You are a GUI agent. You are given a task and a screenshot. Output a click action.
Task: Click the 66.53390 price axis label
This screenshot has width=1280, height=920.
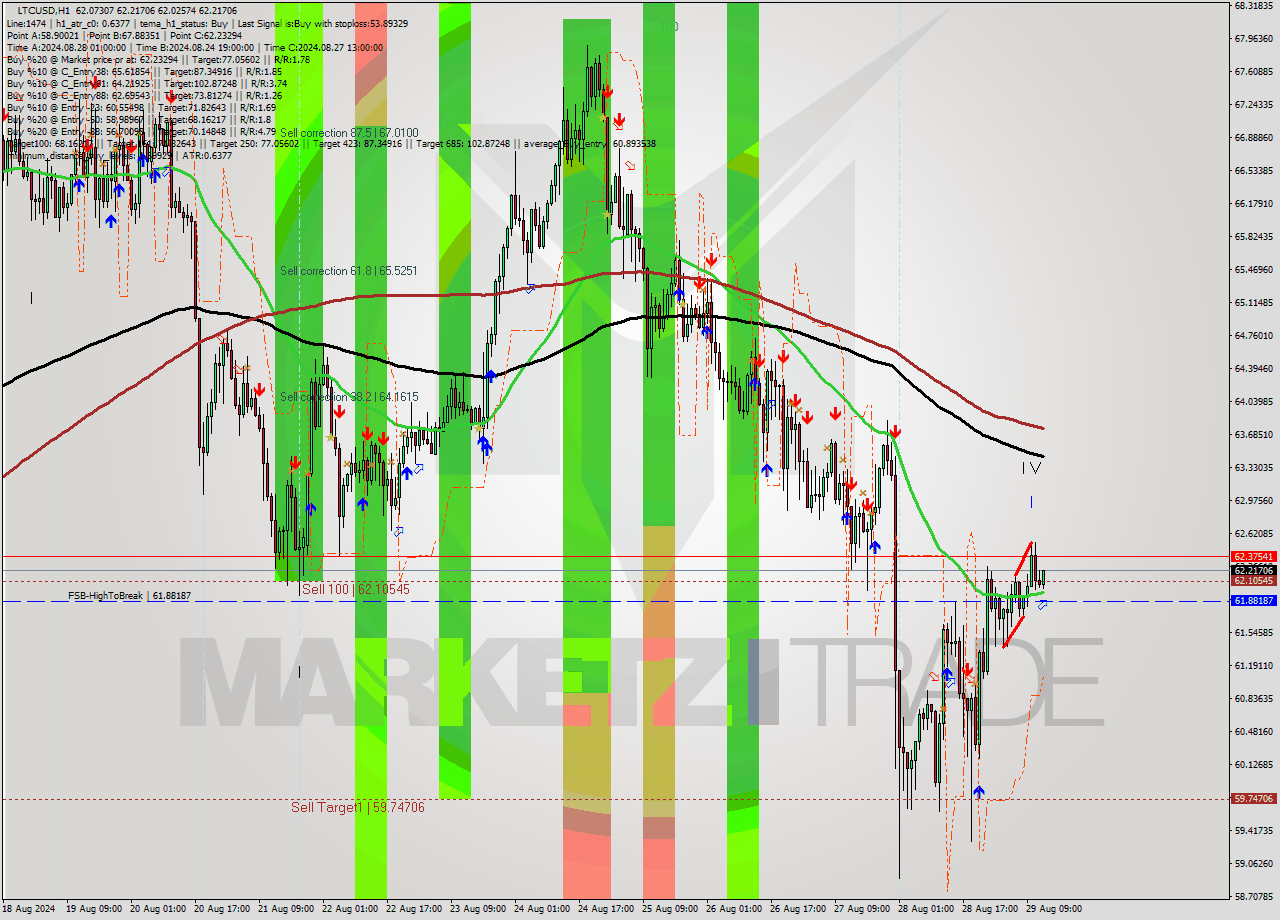[1253, 171]
